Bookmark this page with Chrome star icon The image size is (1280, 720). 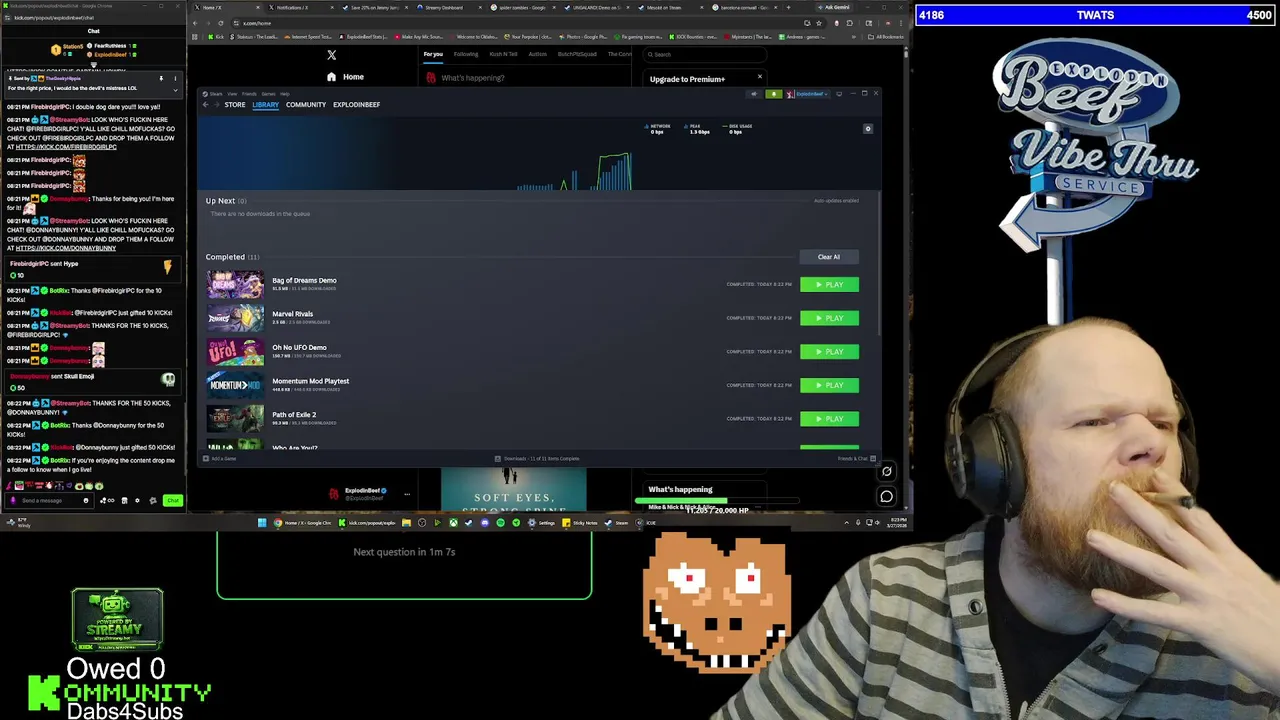819,23
